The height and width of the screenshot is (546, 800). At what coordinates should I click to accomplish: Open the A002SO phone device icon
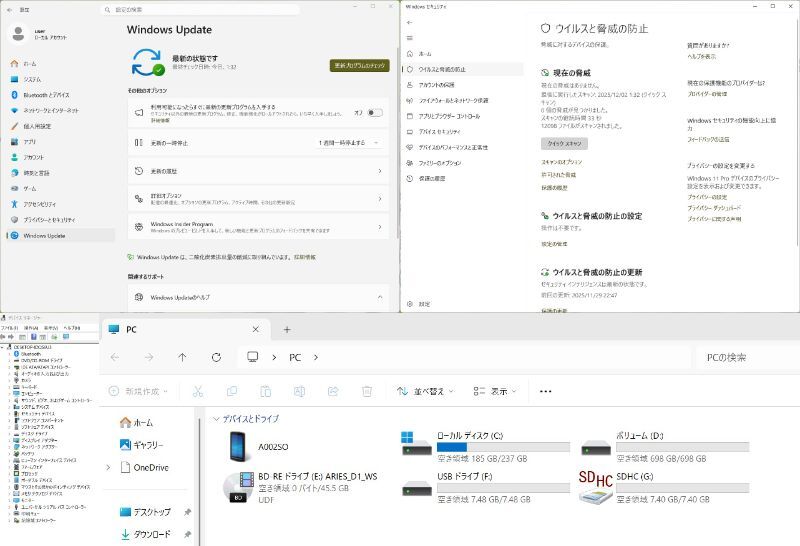coord(238,448)
